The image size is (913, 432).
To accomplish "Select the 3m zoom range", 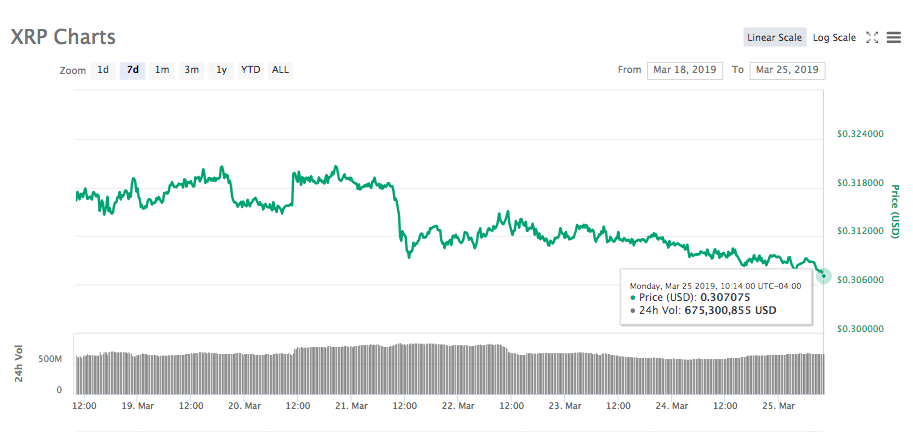I will (x=192, y=70).
